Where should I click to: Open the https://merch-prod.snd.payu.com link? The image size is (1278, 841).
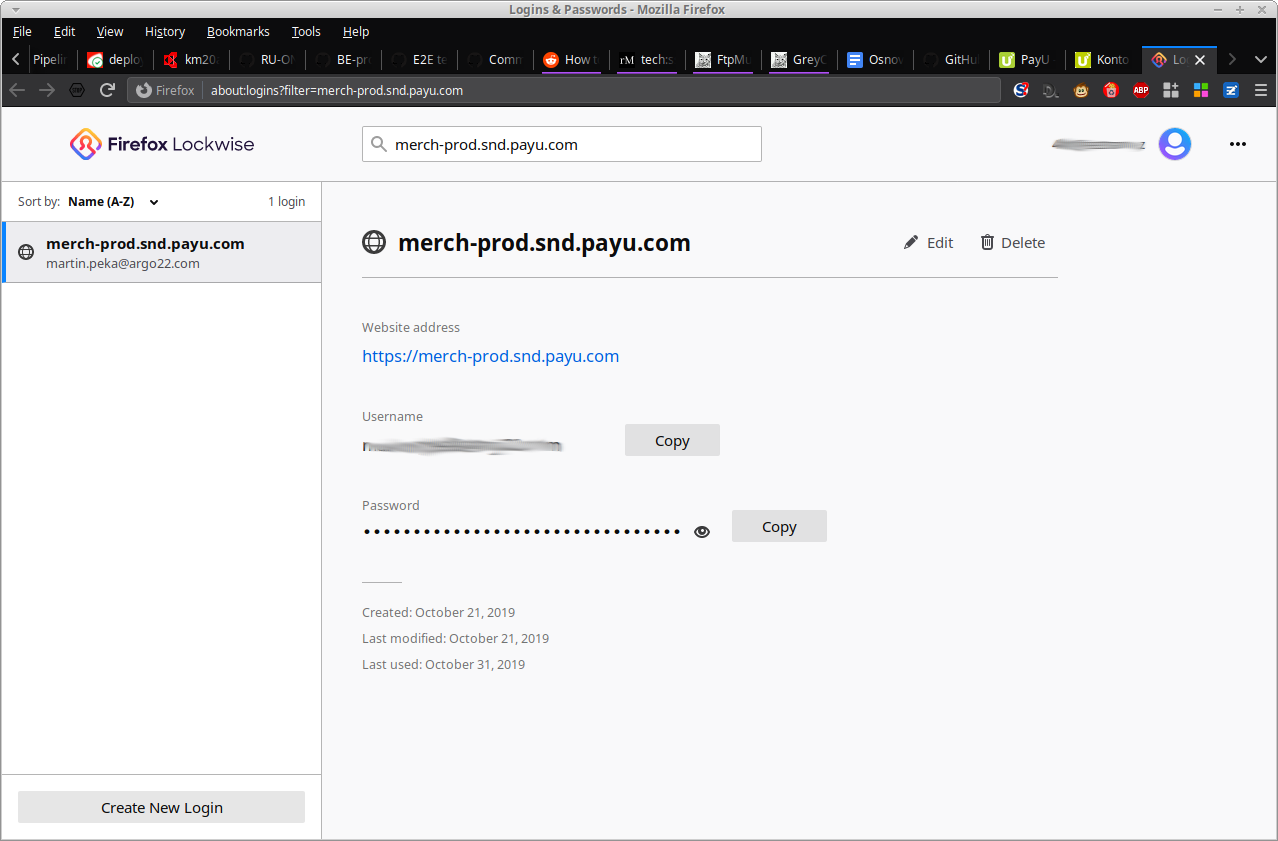(490, 357)
